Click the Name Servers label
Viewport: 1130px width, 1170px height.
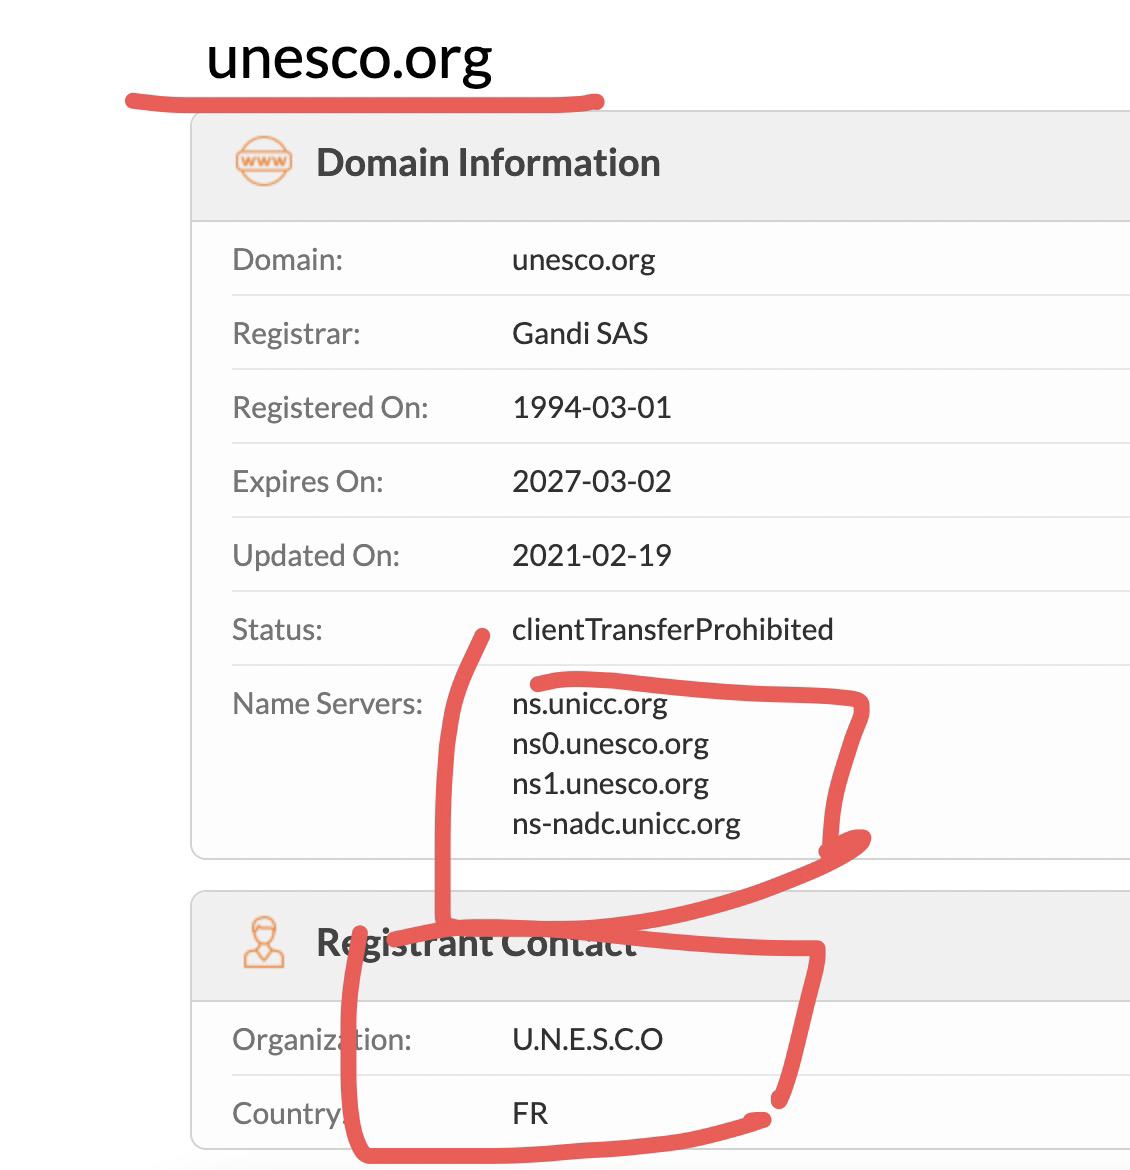click(x=327, y=703)
